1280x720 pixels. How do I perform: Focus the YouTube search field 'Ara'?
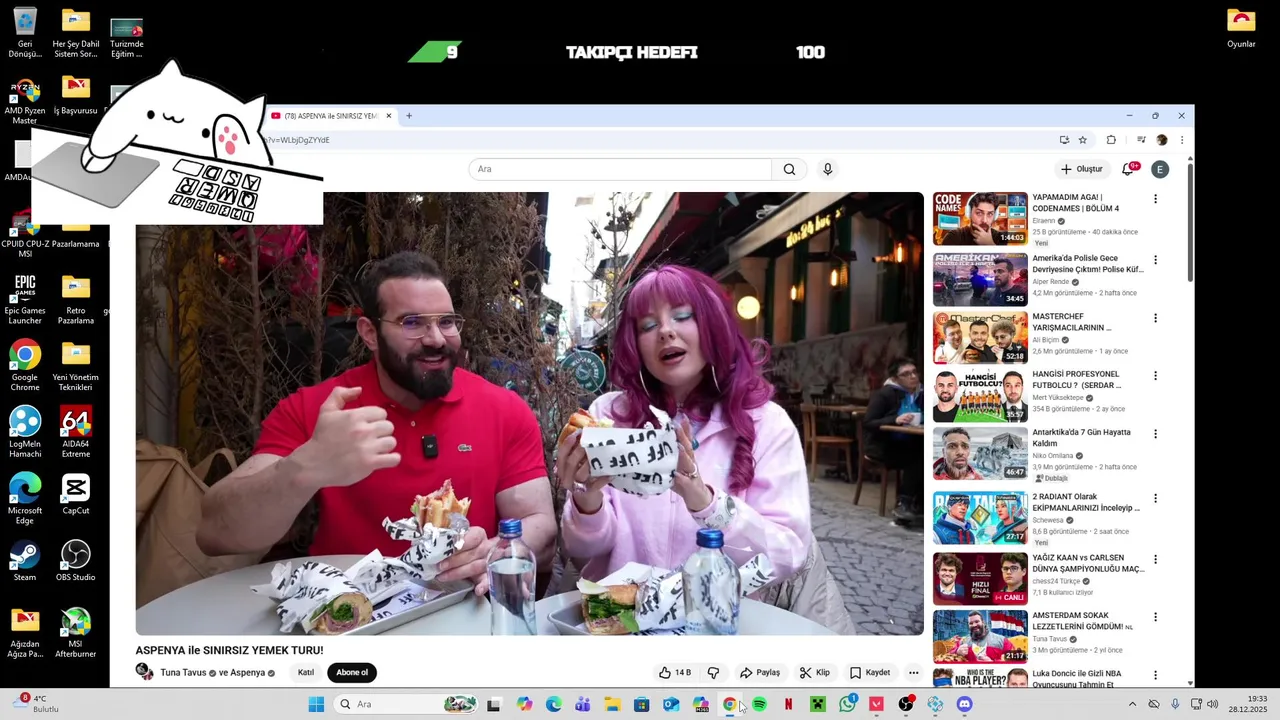pyautogui.click(x=620, y=169)
